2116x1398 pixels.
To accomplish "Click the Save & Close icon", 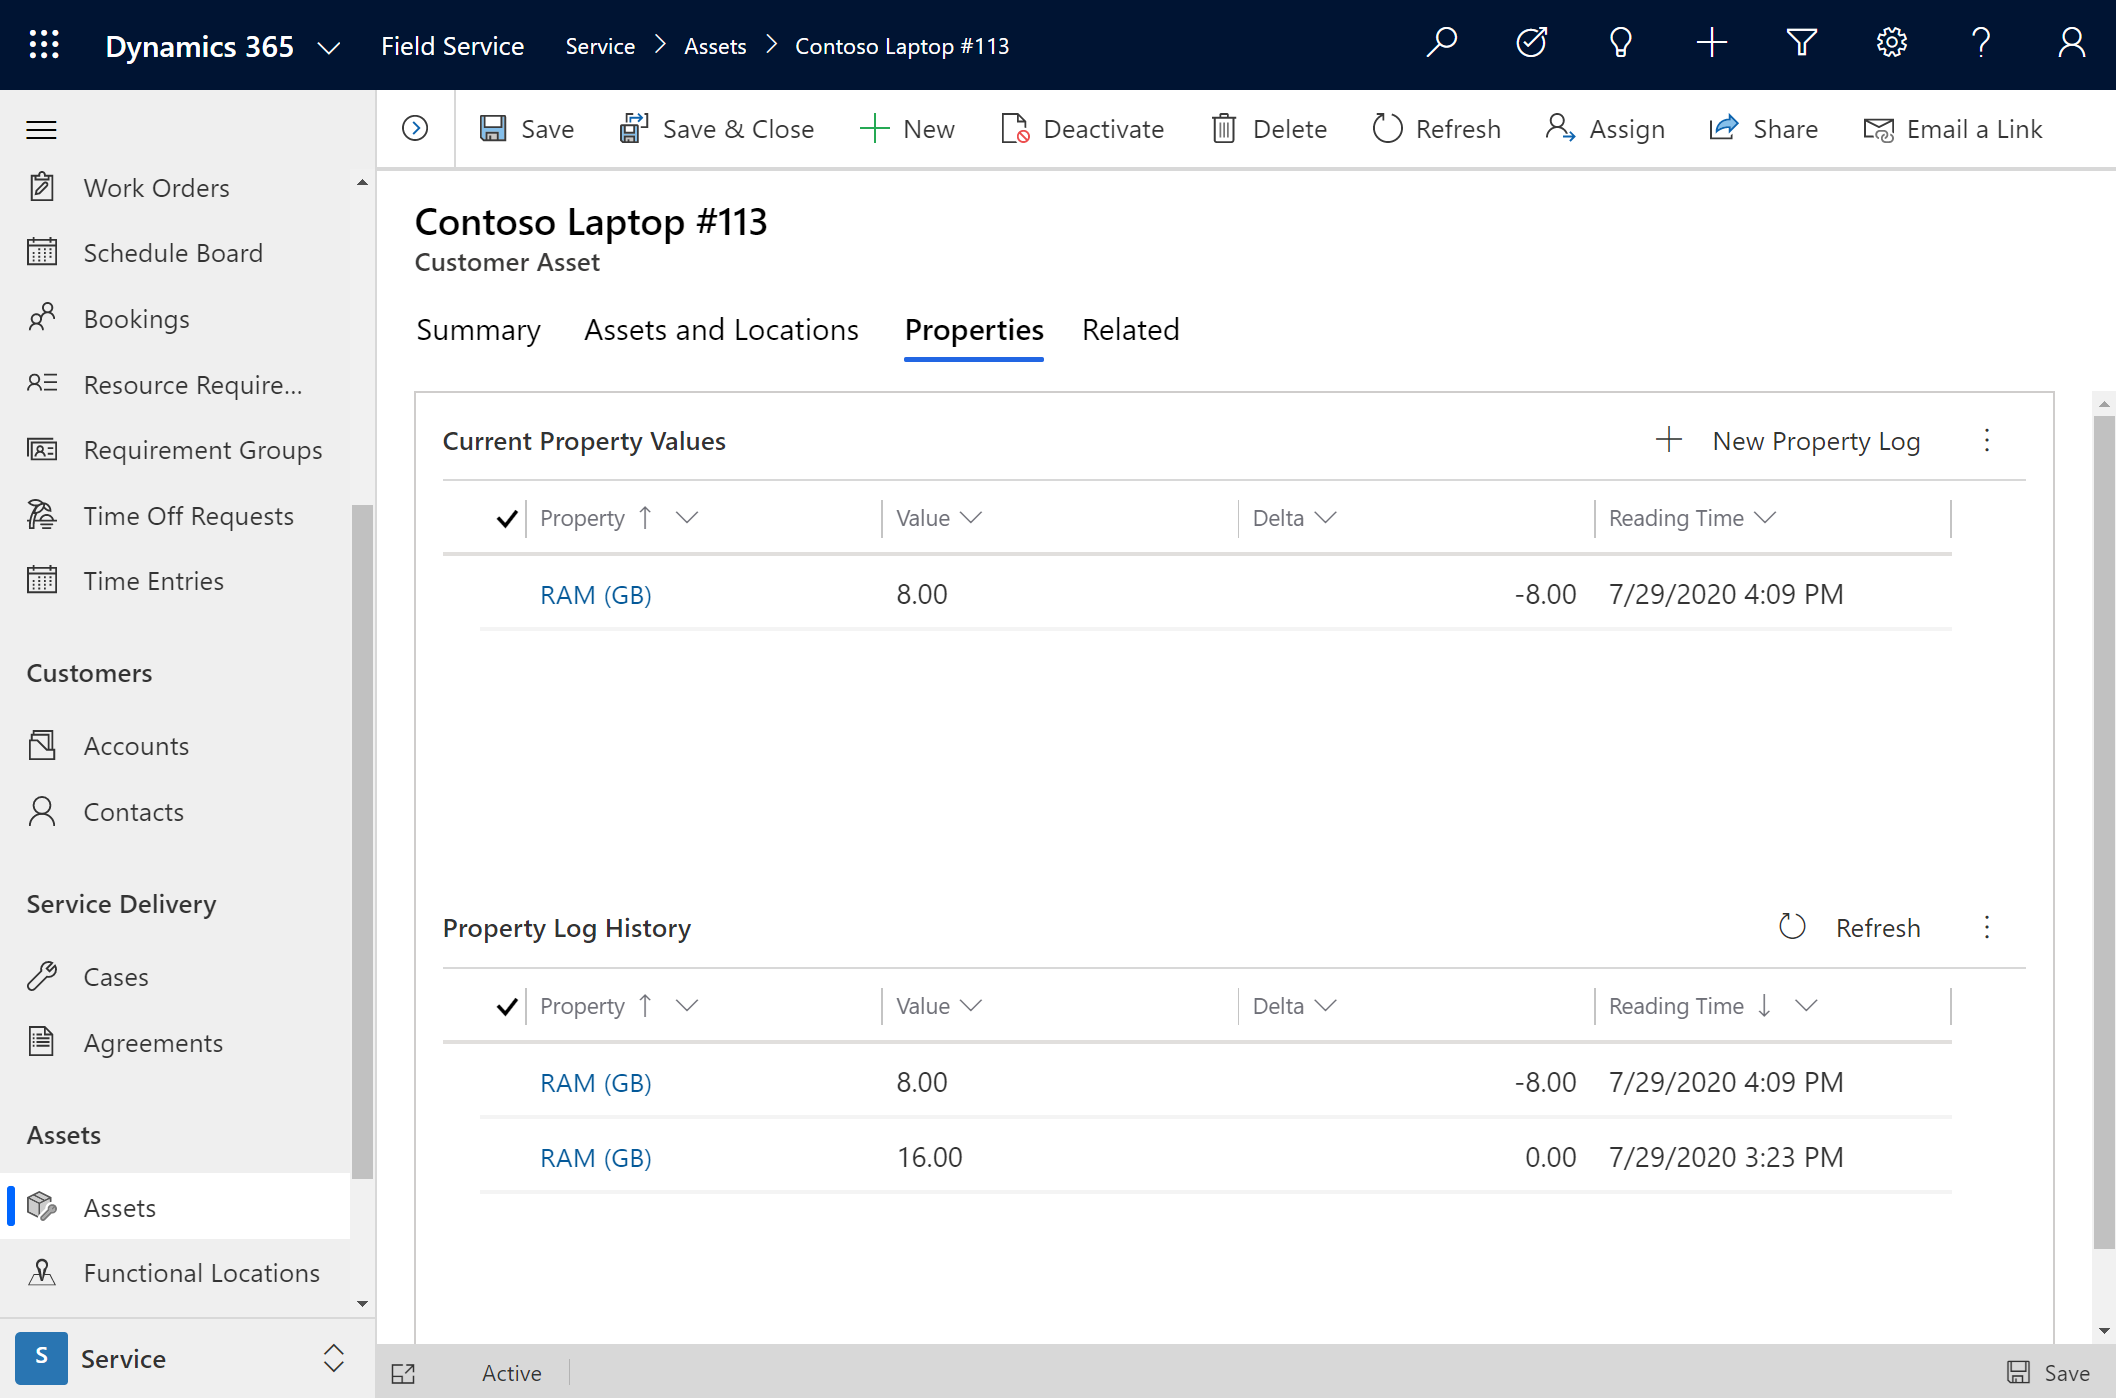I will click(x=632, y=128).
